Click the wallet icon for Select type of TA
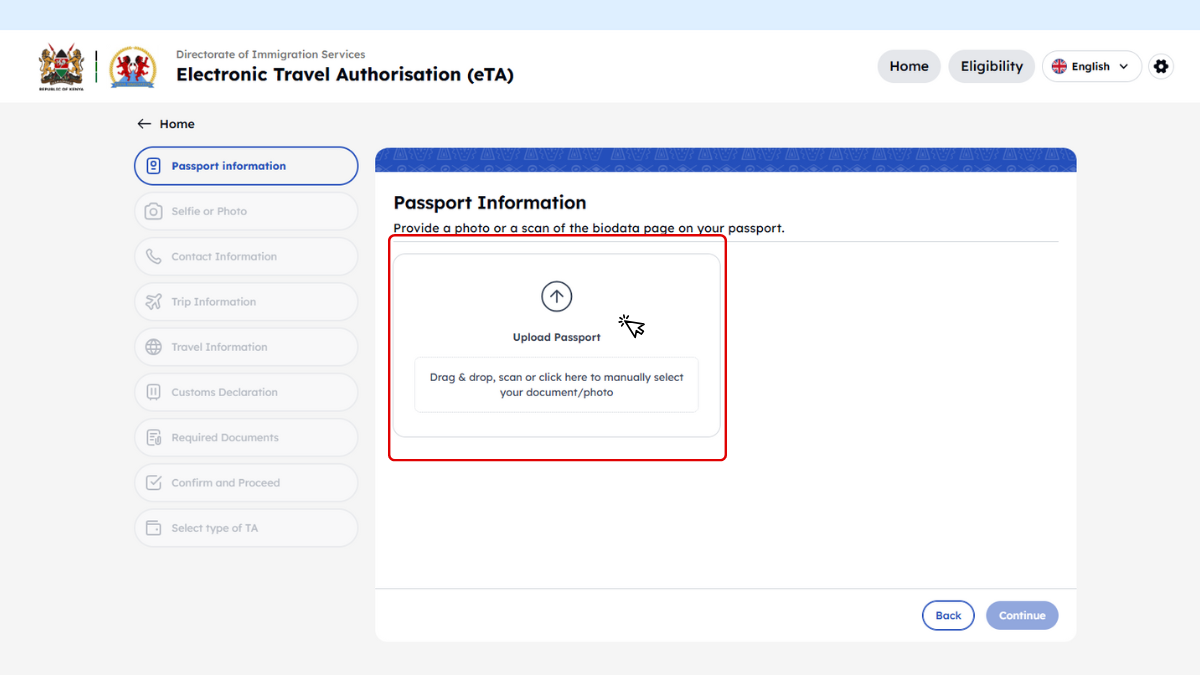Image resolution: width=1200 pixels, height=675 pixels. pos(153,528)
